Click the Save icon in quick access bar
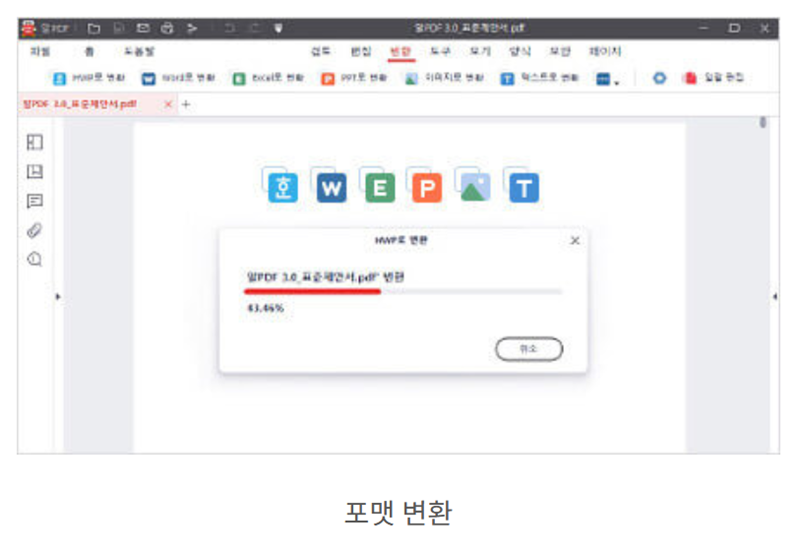 coord(119,28)
